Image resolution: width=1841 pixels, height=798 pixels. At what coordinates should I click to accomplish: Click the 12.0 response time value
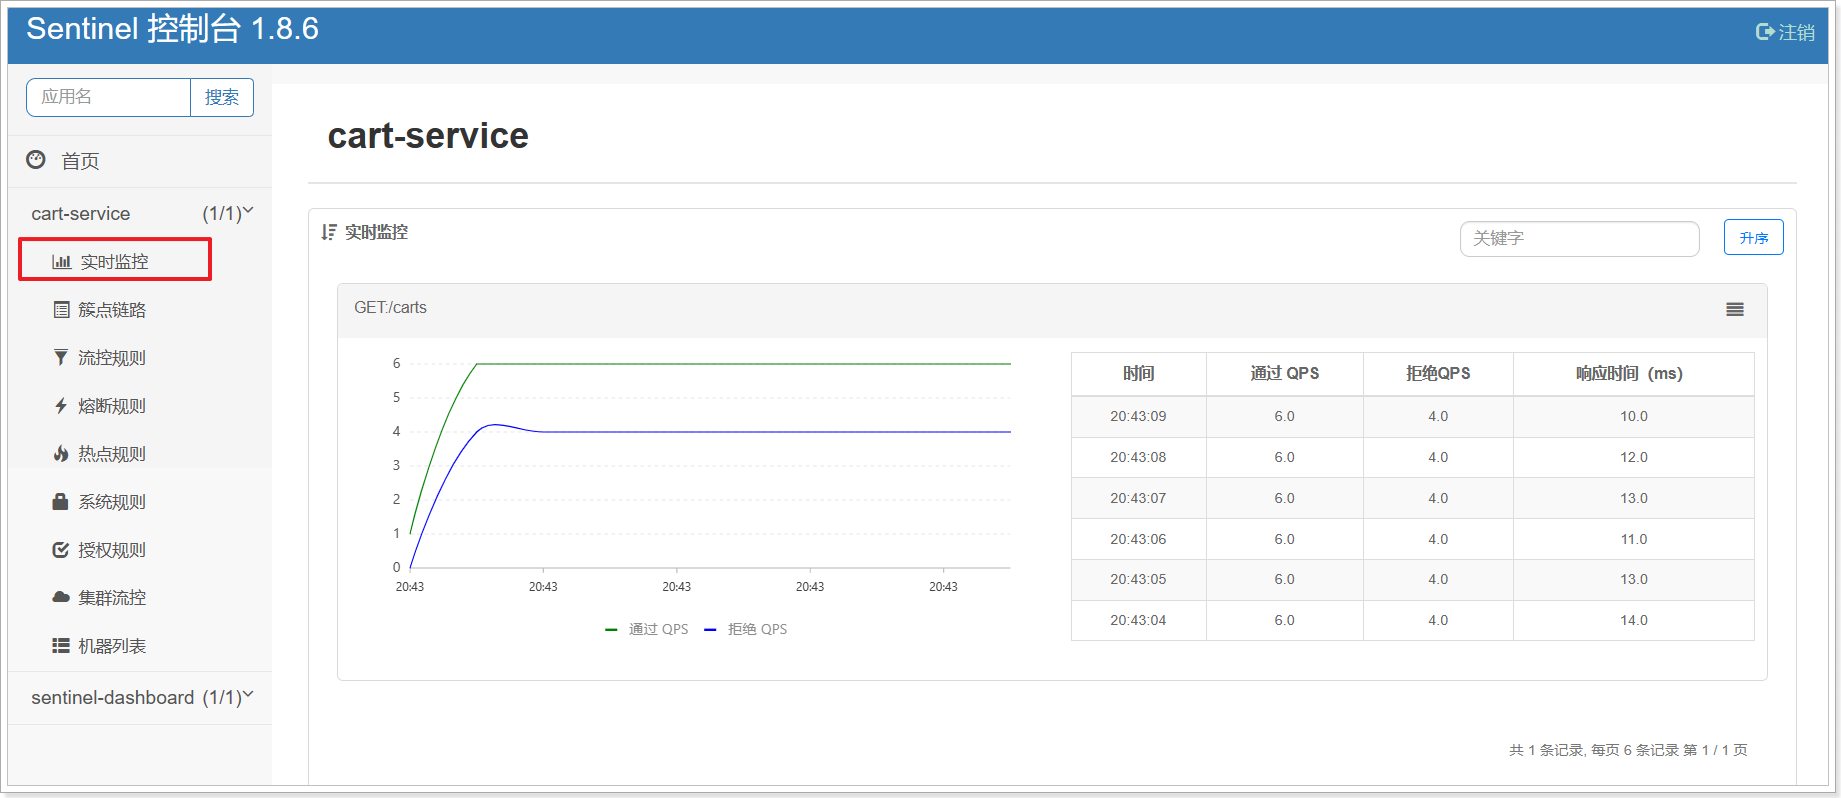[1634, 457]
